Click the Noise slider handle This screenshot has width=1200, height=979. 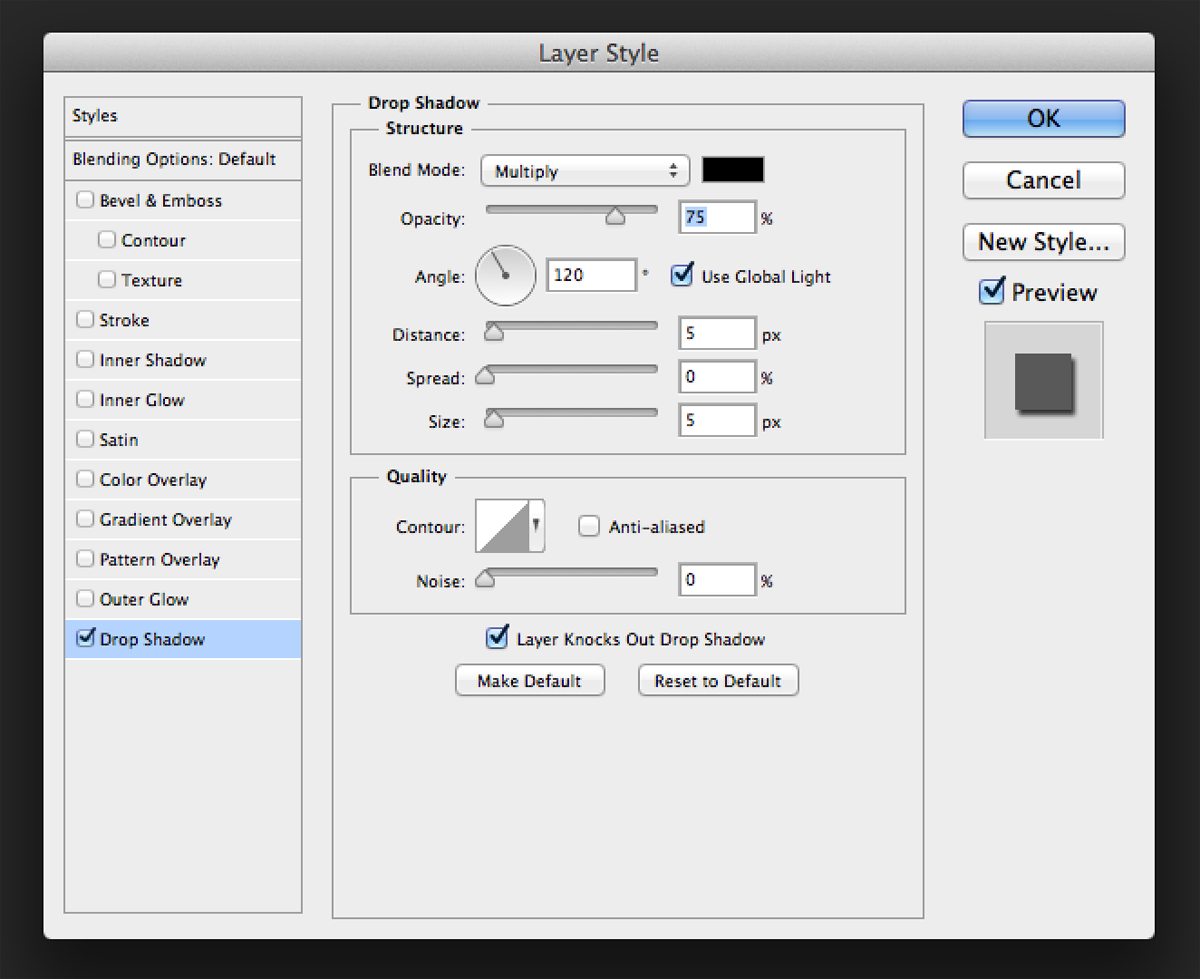[485, 579]
